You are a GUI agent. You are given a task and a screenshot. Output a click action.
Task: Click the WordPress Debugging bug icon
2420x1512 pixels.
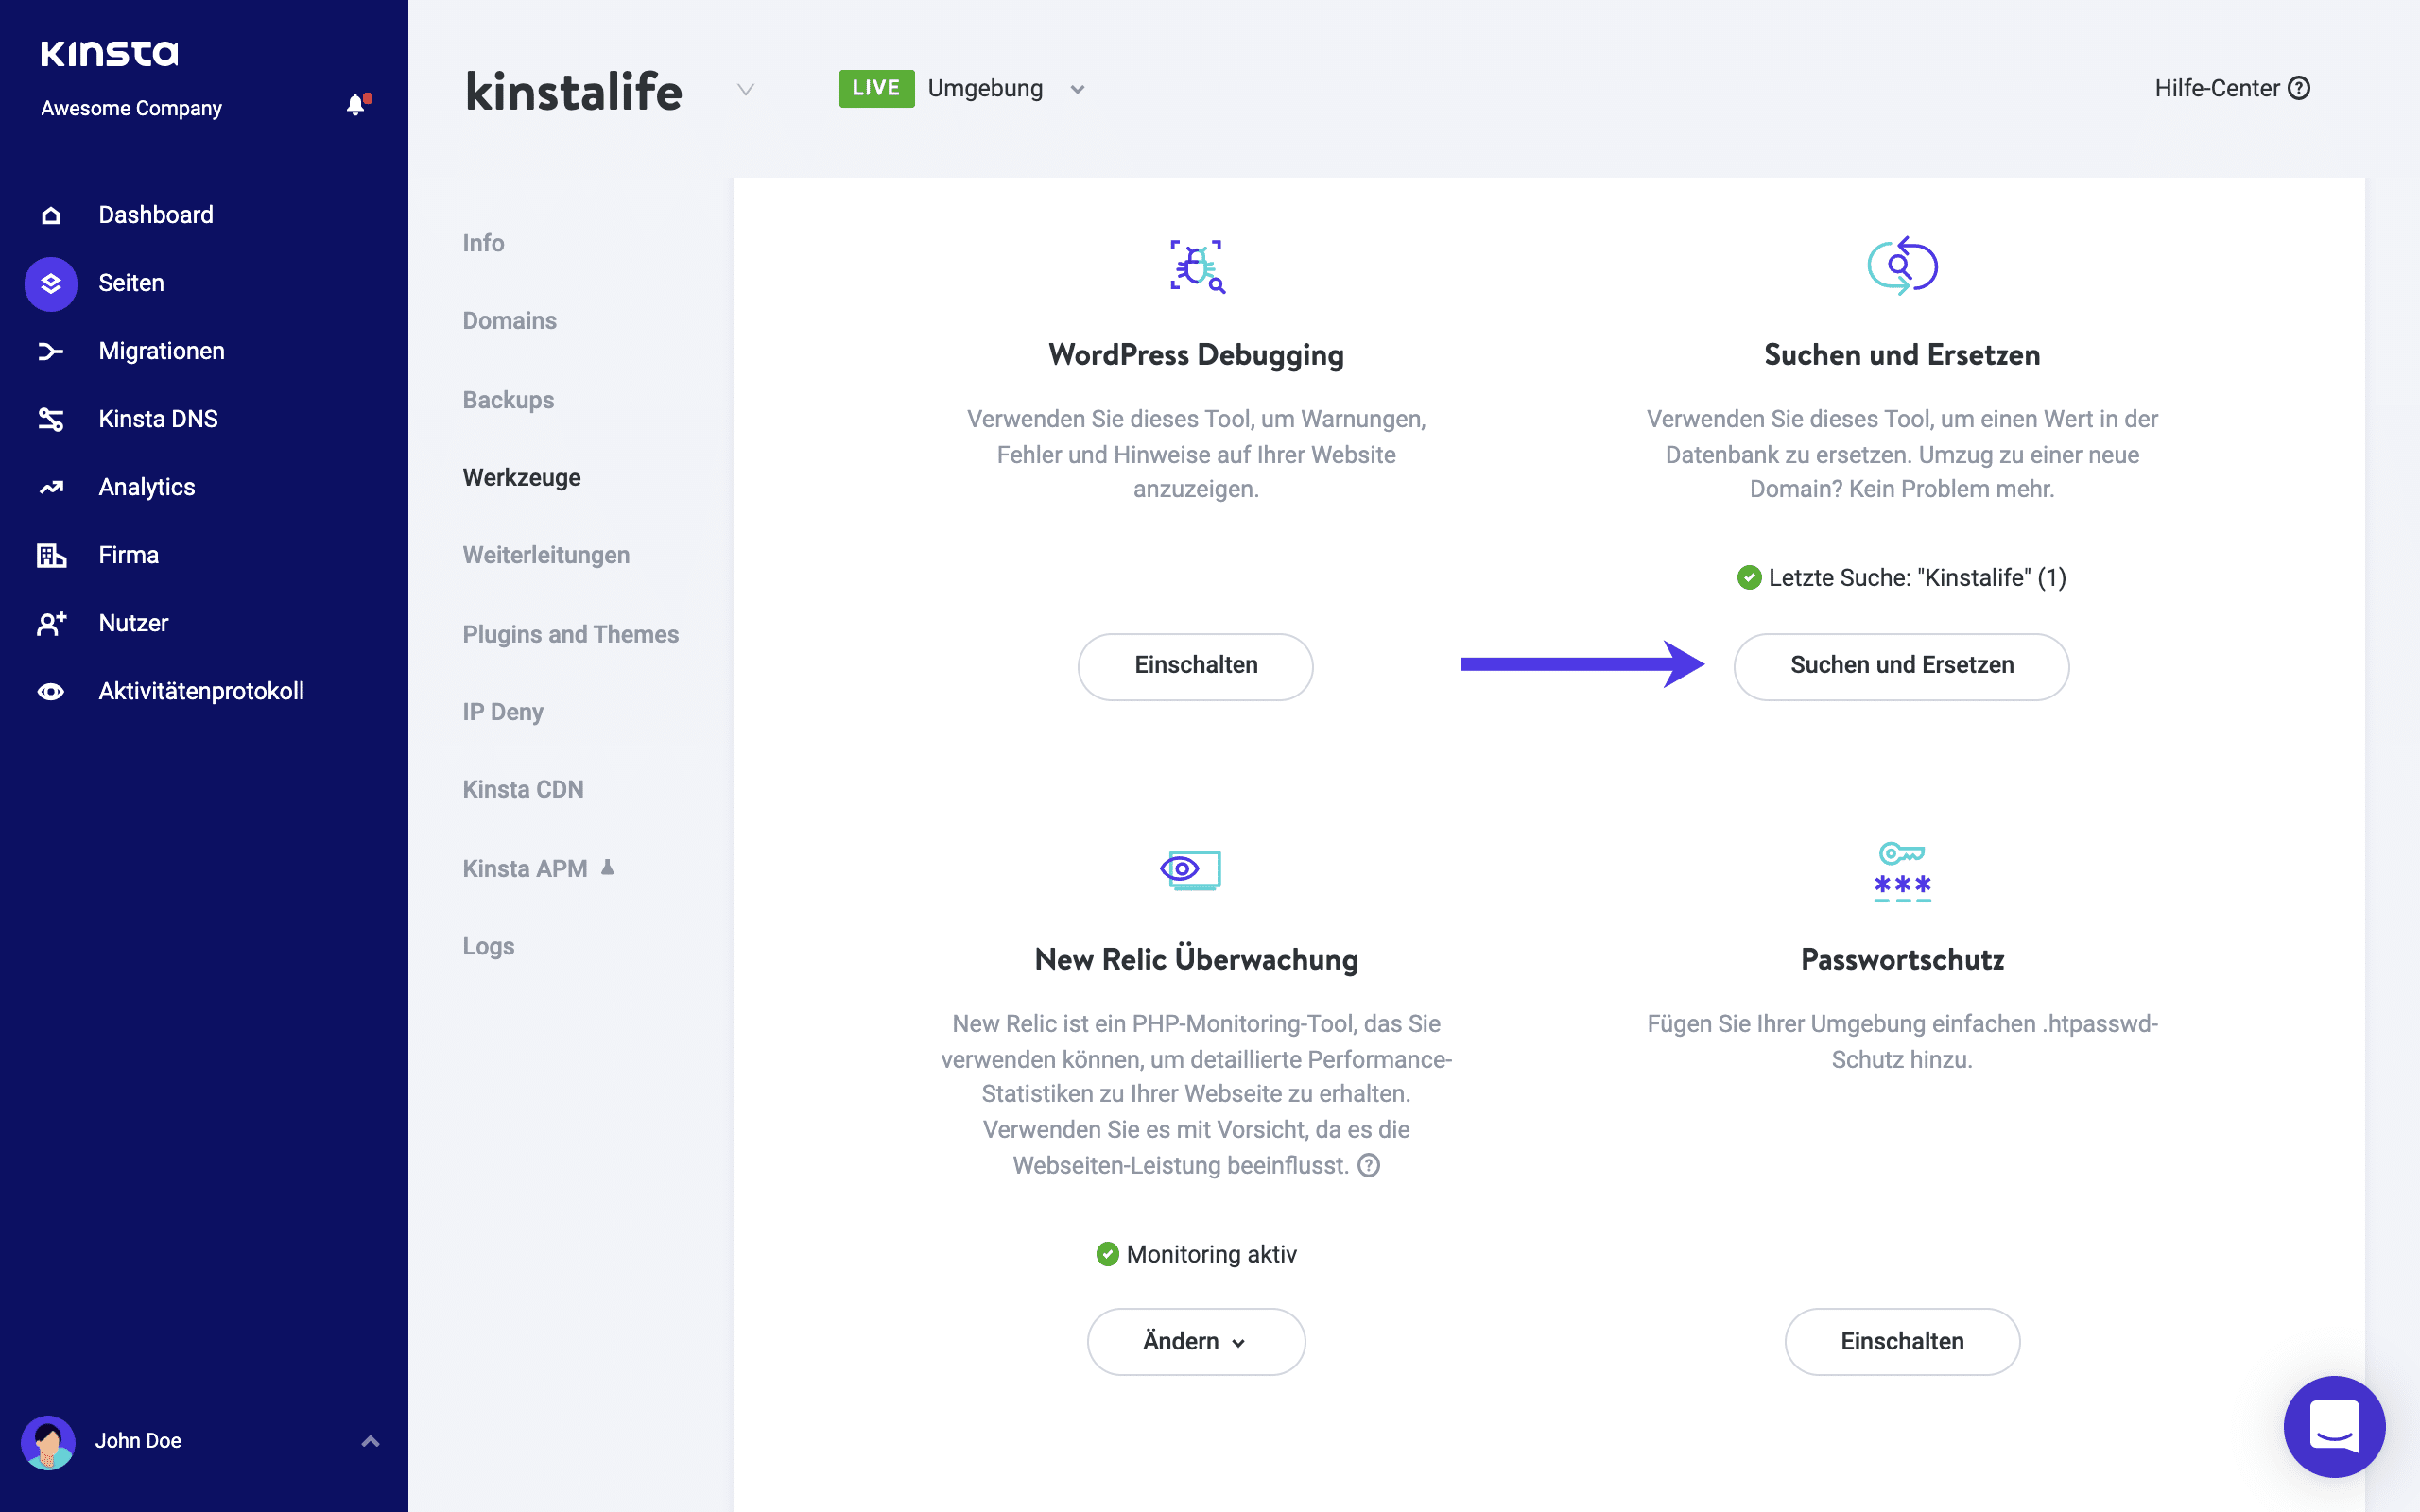pos(1196,267)
